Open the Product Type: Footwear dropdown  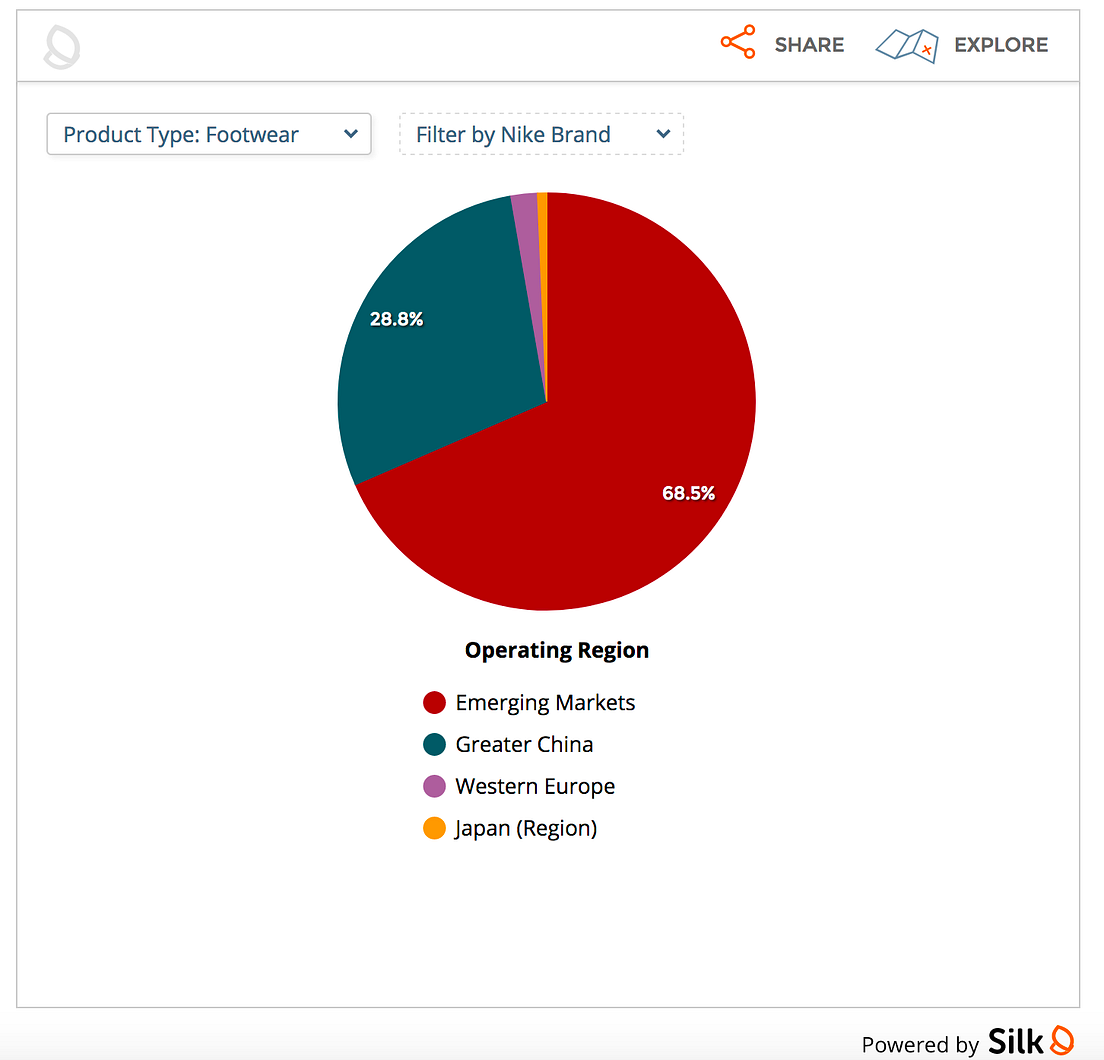[x=209, y=134]
